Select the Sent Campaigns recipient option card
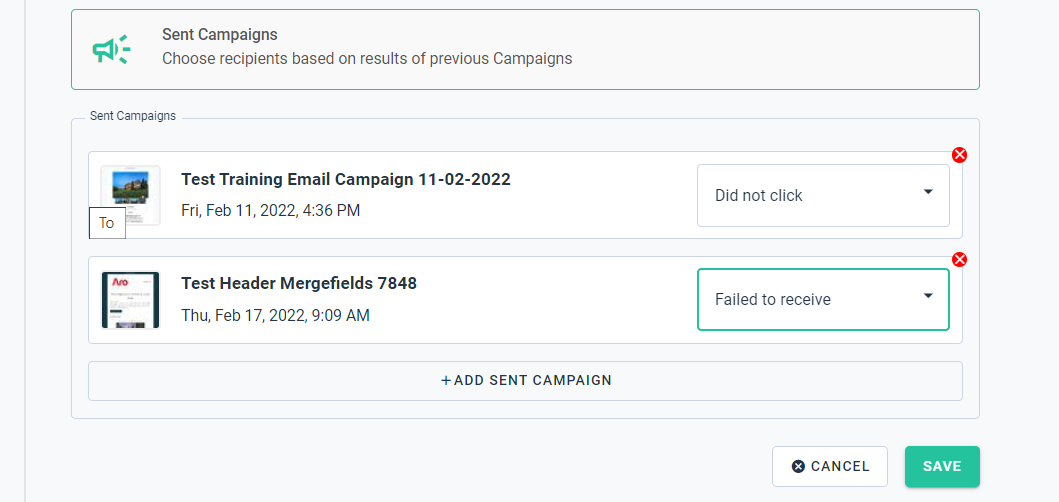Viewport: 1059px width, 502px height. 525,49
